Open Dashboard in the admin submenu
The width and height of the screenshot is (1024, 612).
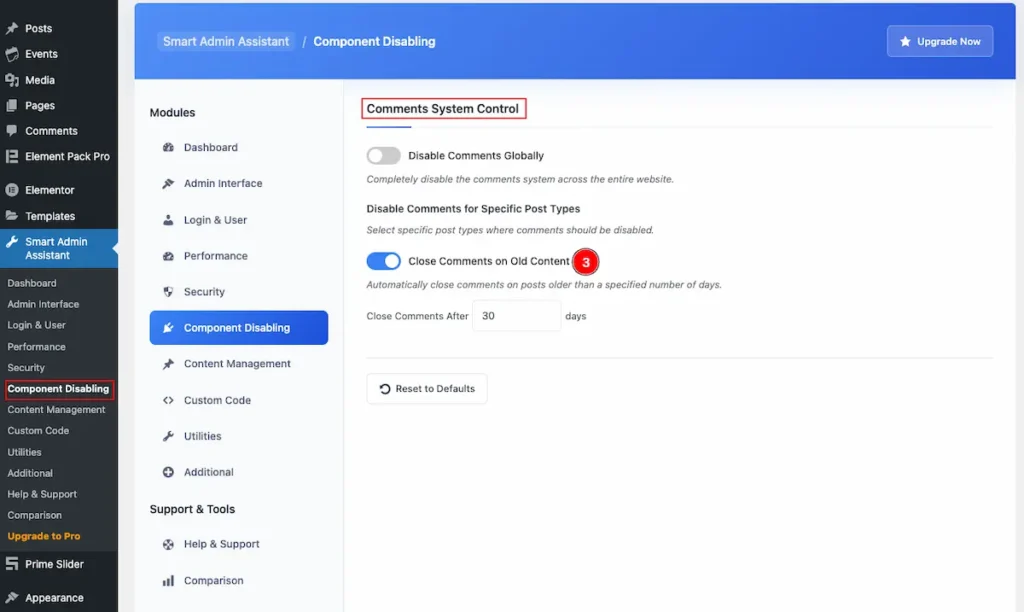32,283
